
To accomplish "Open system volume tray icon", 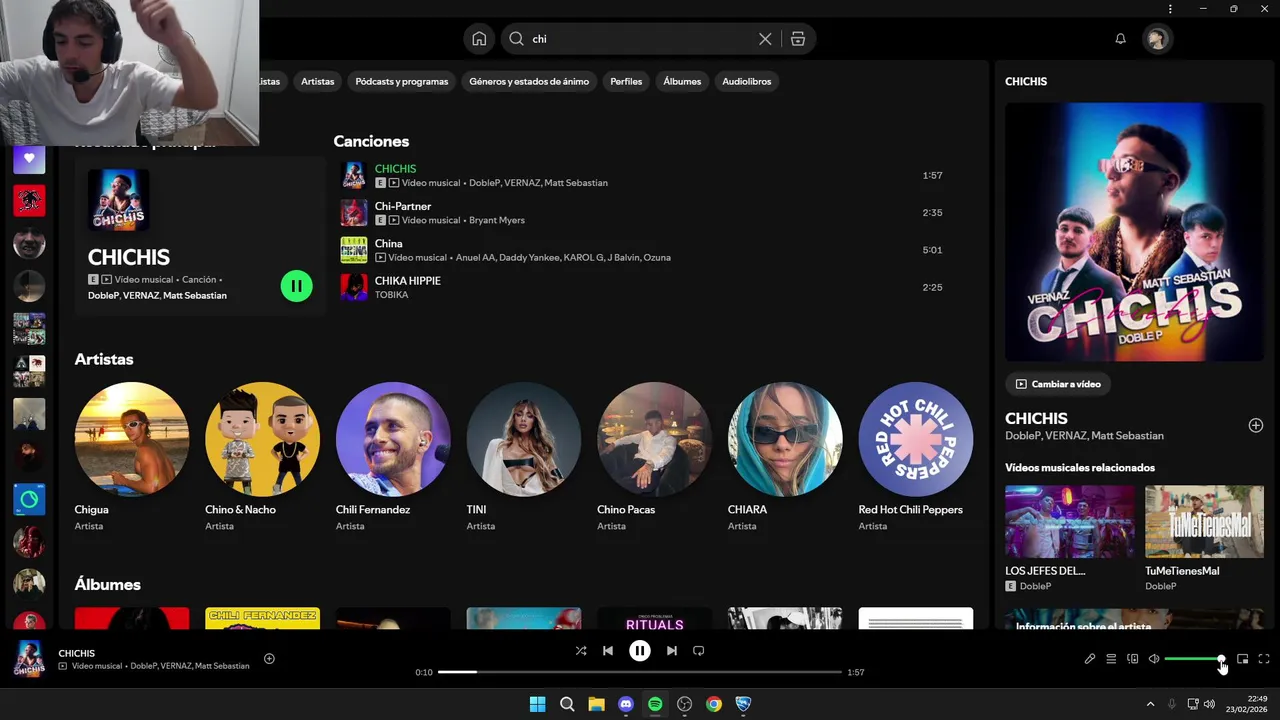I will click(x=1209, y=704).
